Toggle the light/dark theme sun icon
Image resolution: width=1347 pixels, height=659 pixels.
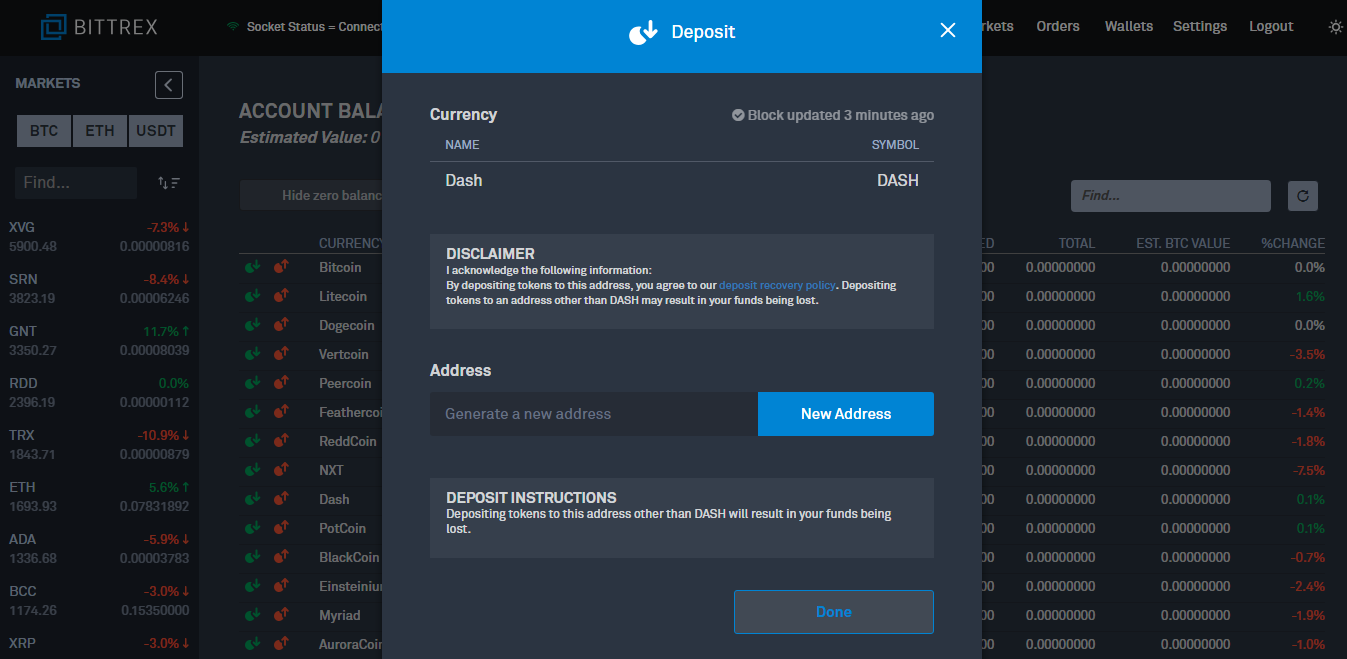point(1336,27)
